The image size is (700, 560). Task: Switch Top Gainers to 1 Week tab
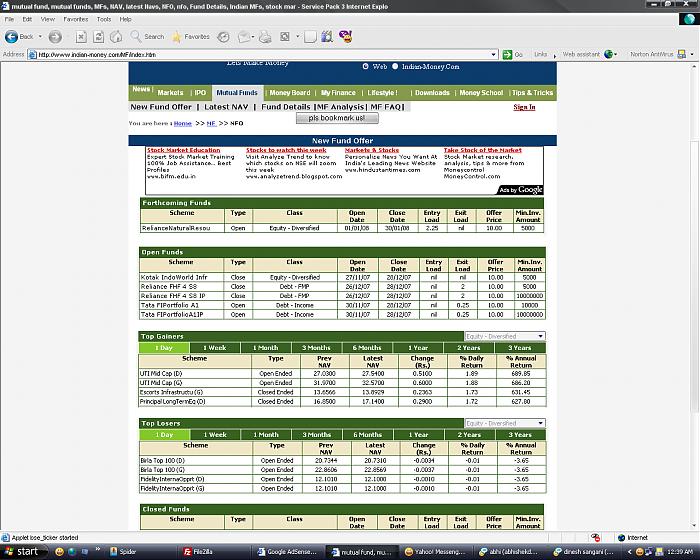[x=215, y=348]
